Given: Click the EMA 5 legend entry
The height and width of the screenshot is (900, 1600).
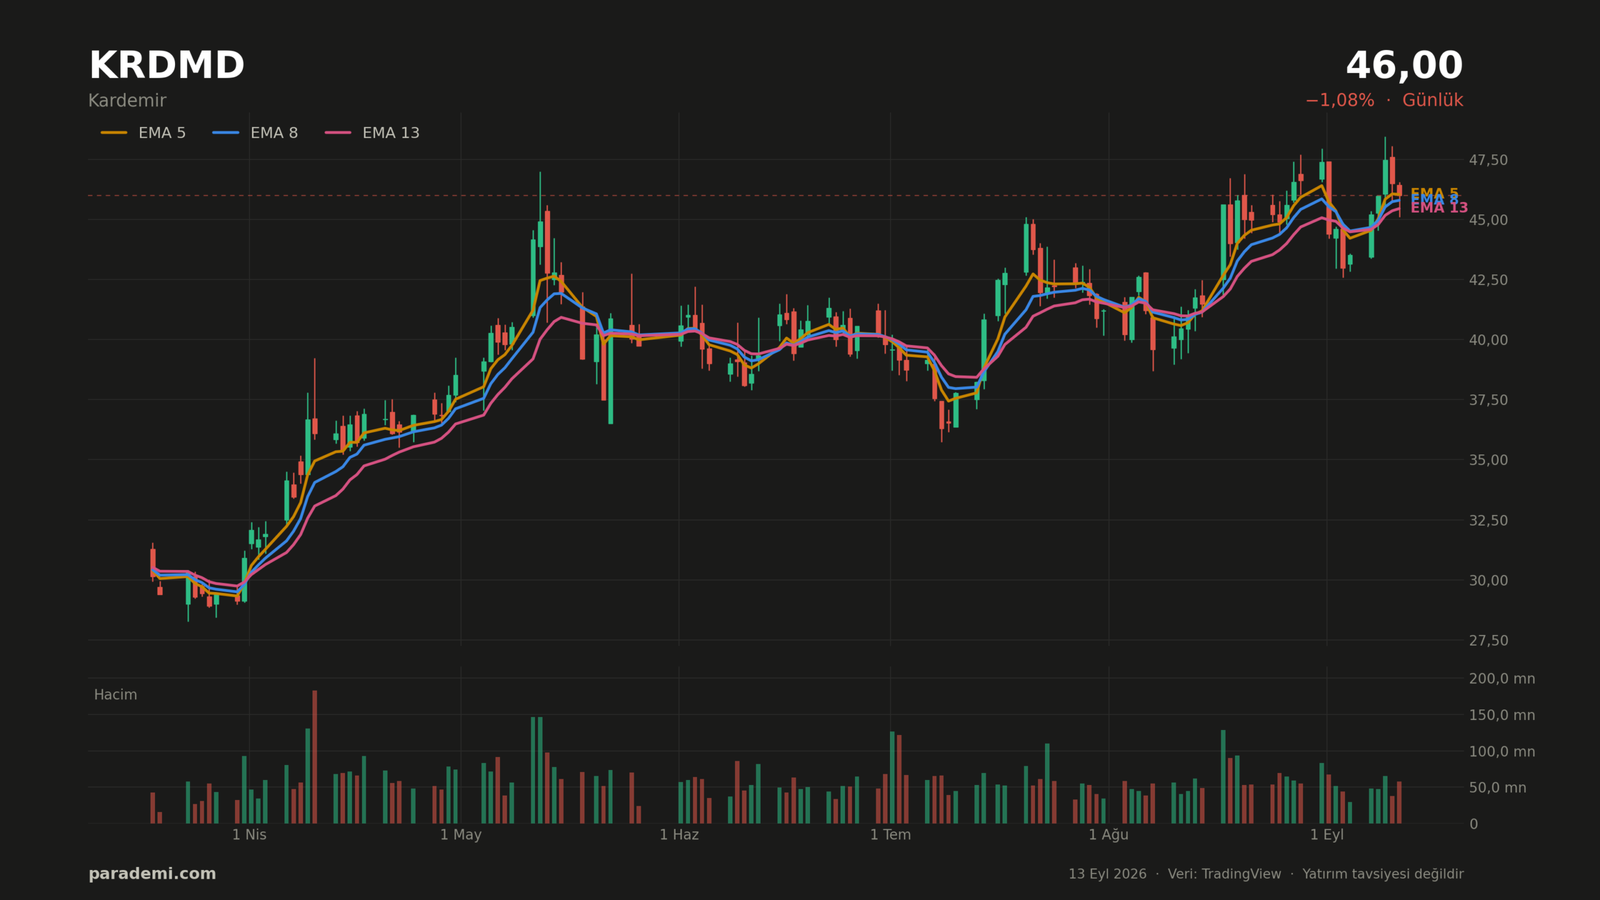Looking at the screenshot, I should click(143, 133).
